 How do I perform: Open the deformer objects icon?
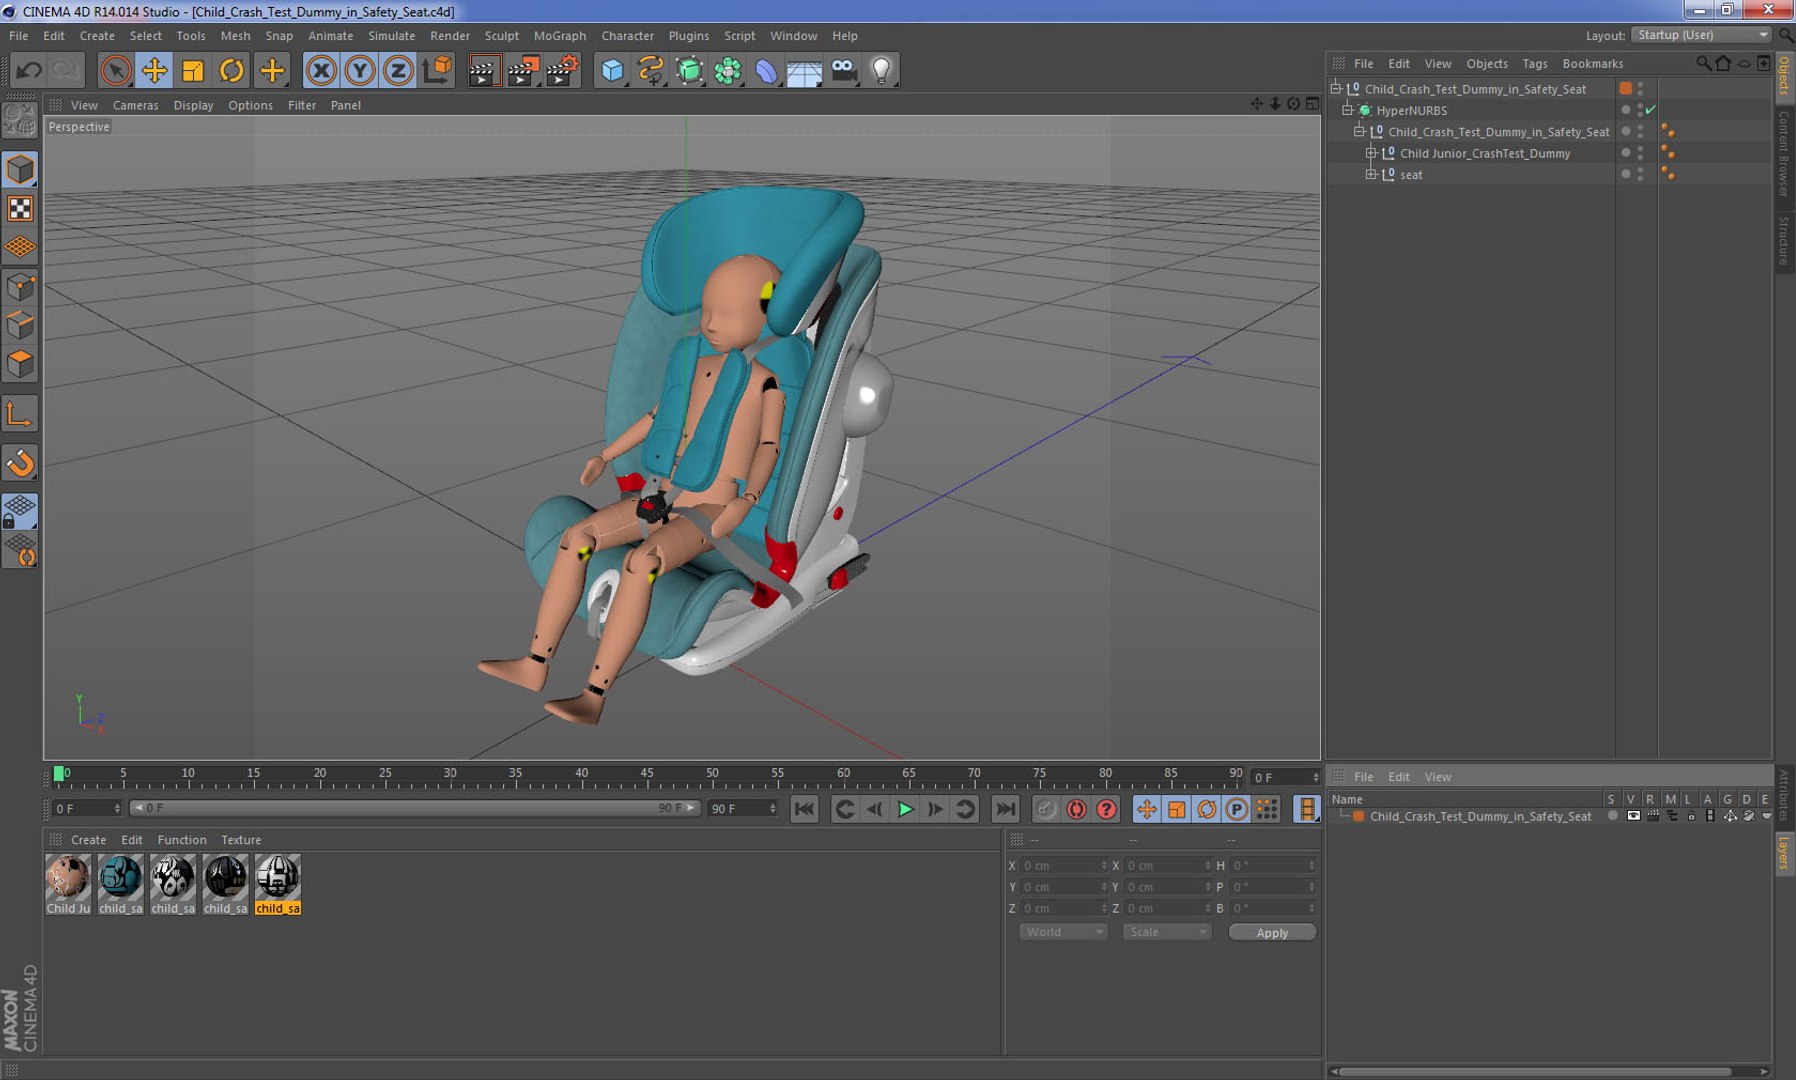[x=766, y=70]
